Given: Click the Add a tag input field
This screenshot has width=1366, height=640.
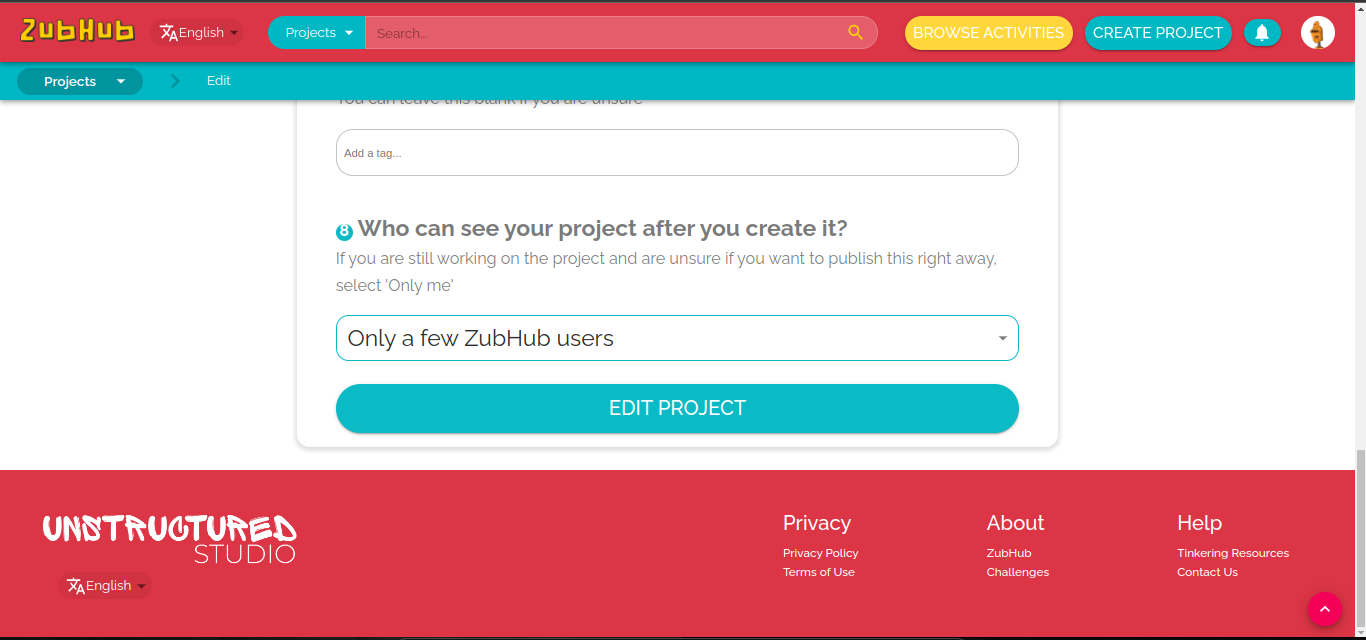Looking at the screenshot, I should point(677,152).
